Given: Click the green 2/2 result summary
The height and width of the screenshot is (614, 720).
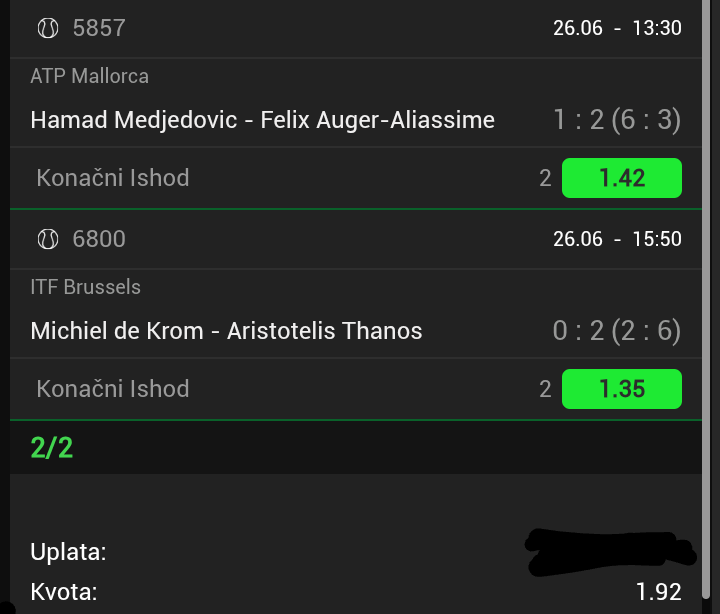Looking at the screenshot, I should coord(52,448).
